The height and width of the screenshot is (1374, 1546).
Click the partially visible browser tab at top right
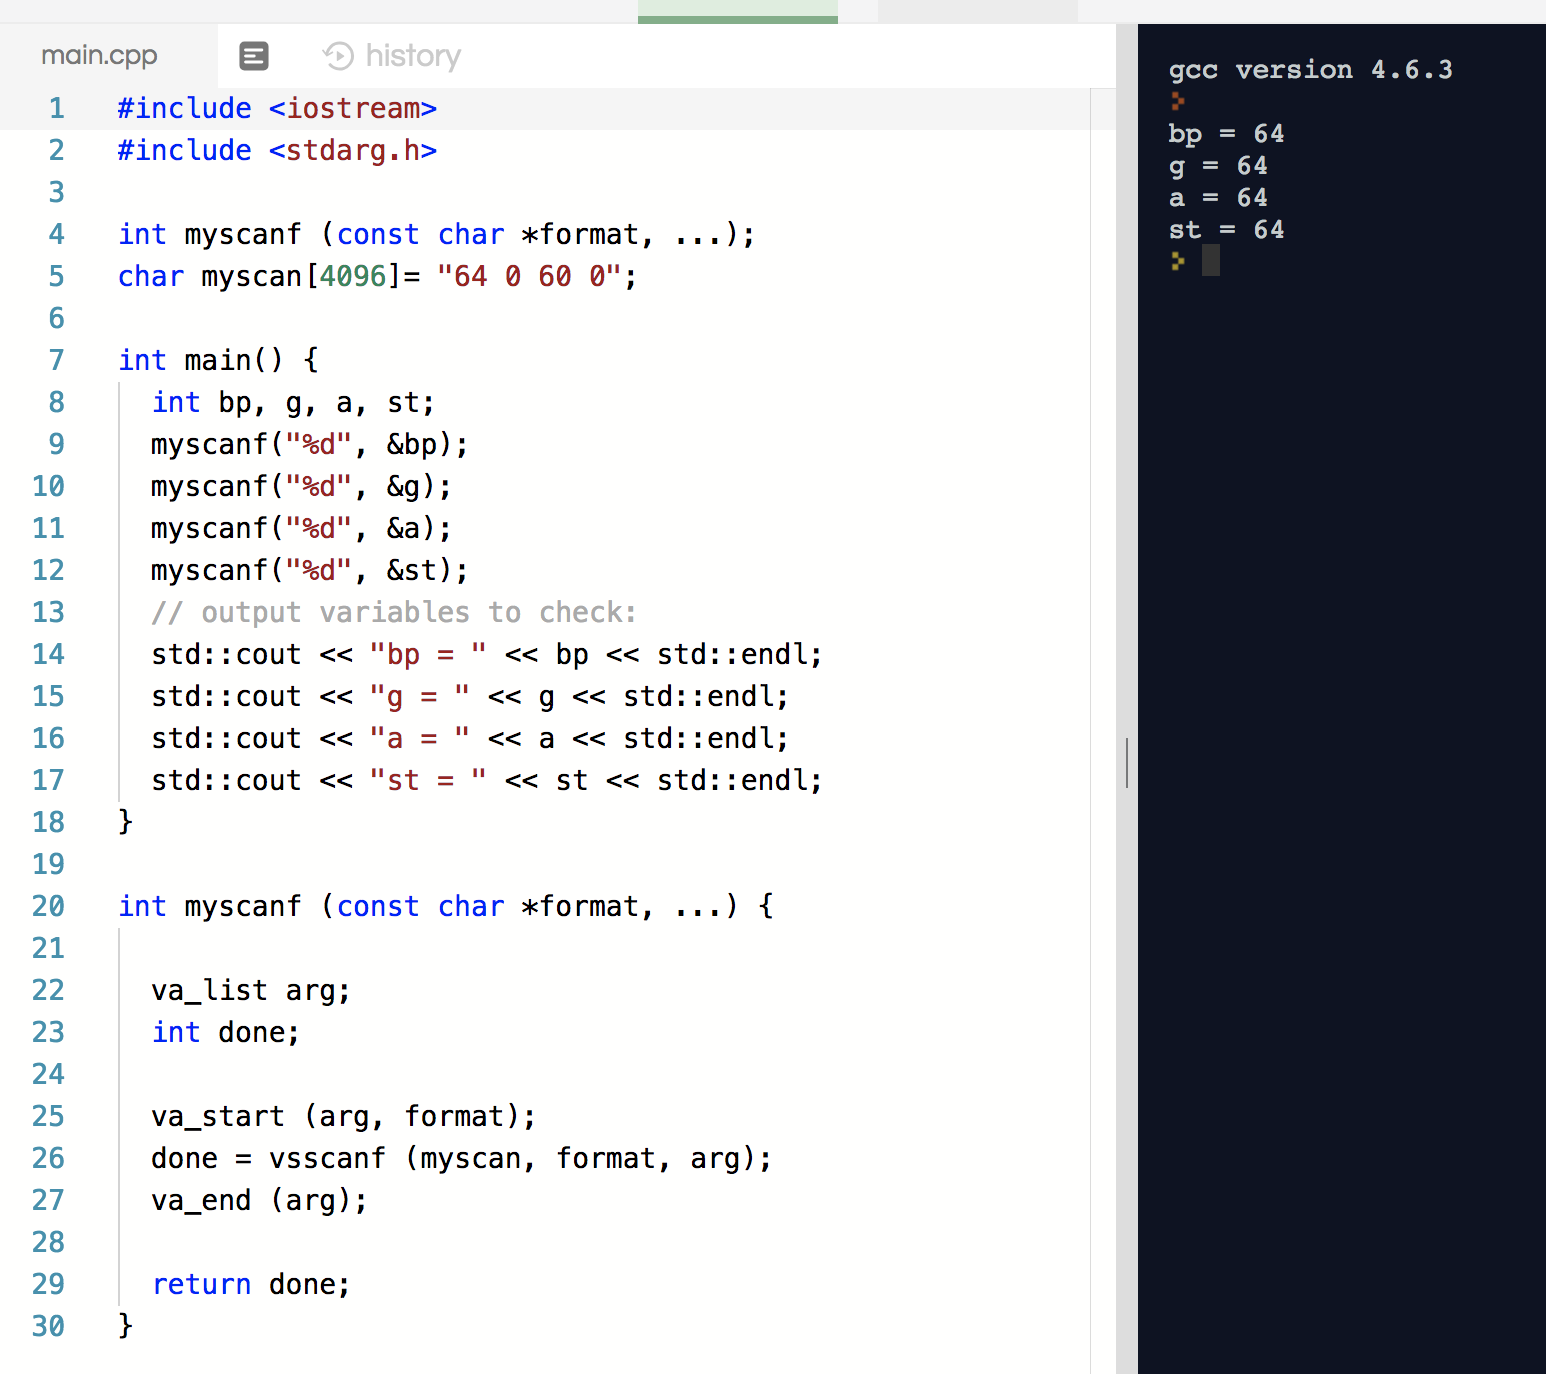[x=978, y=10]
